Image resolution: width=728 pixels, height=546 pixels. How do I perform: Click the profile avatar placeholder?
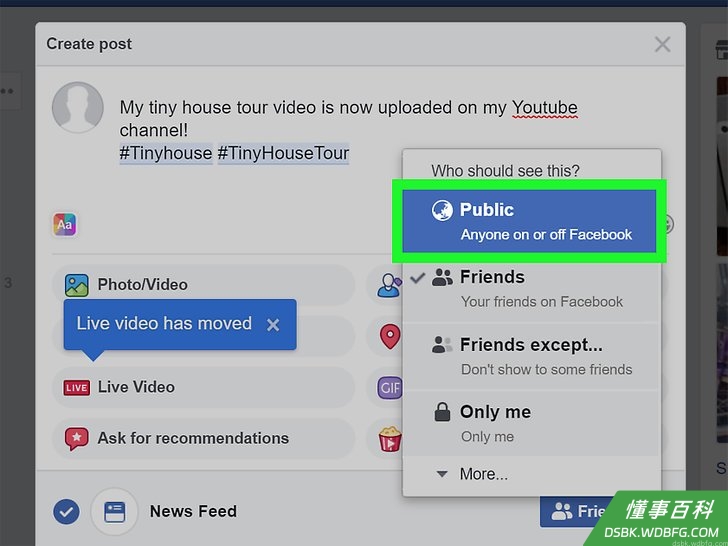click(x=78, y=108)
